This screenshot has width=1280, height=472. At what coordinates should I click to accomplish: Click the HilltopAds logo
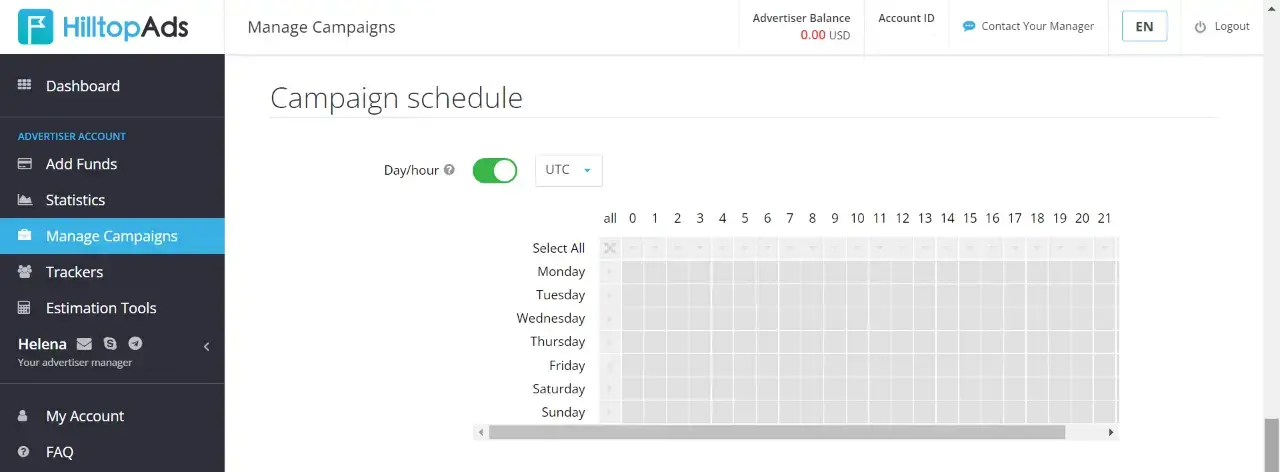103,27
